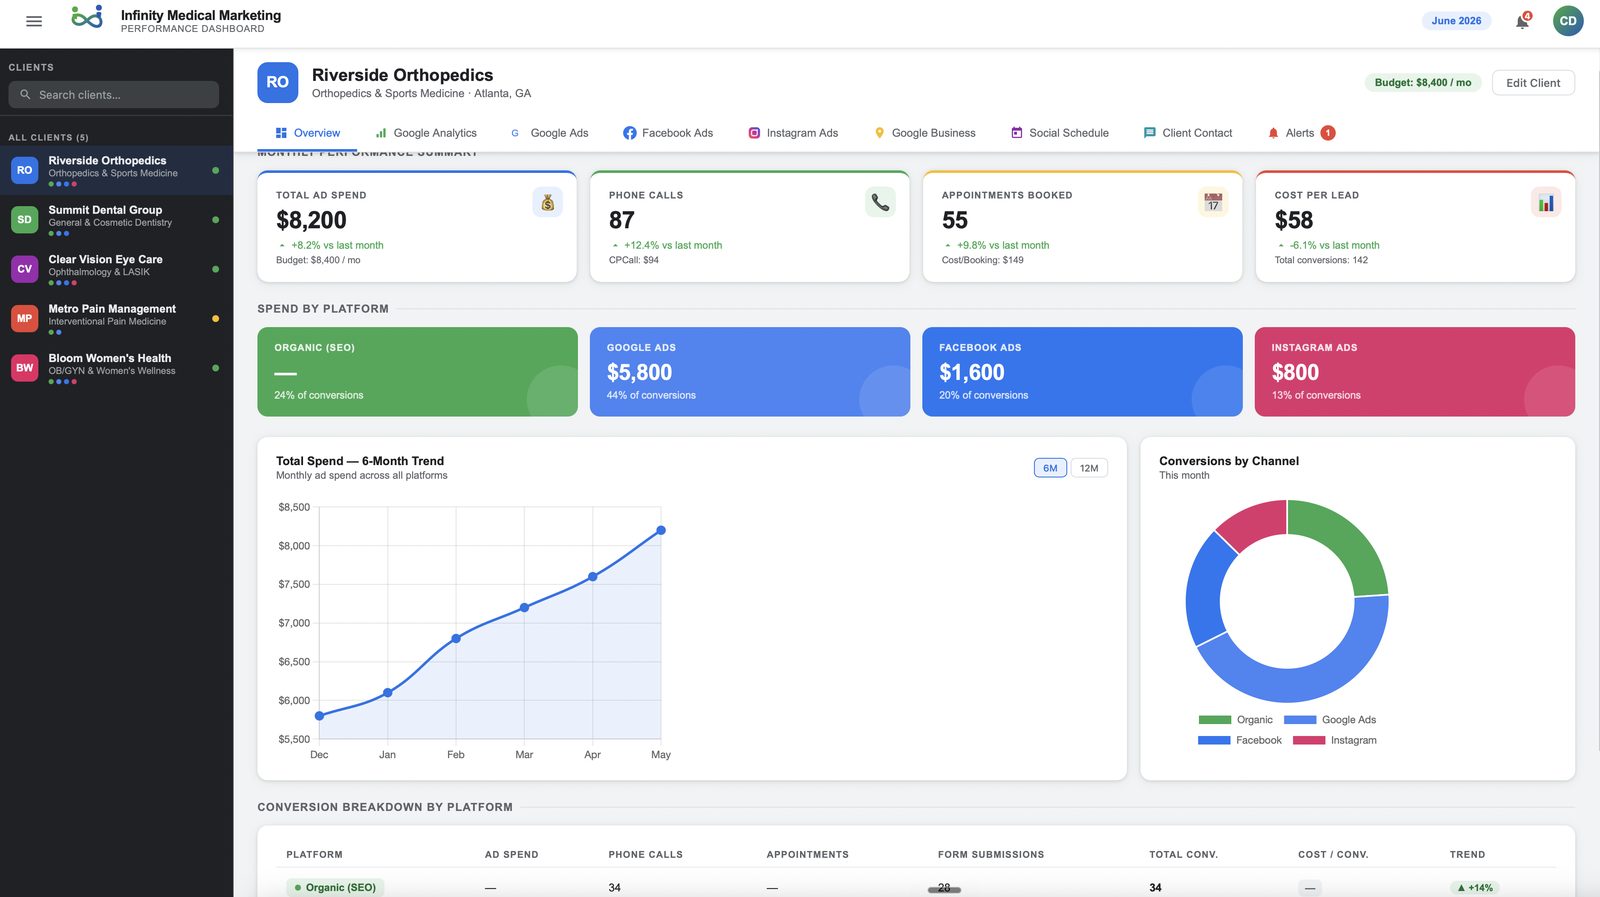Image resolution: width=1600 pixels, height=897 pixels.
Task: Click the calendar icon on Appointments Booked card
Action: click(1213, 203)
